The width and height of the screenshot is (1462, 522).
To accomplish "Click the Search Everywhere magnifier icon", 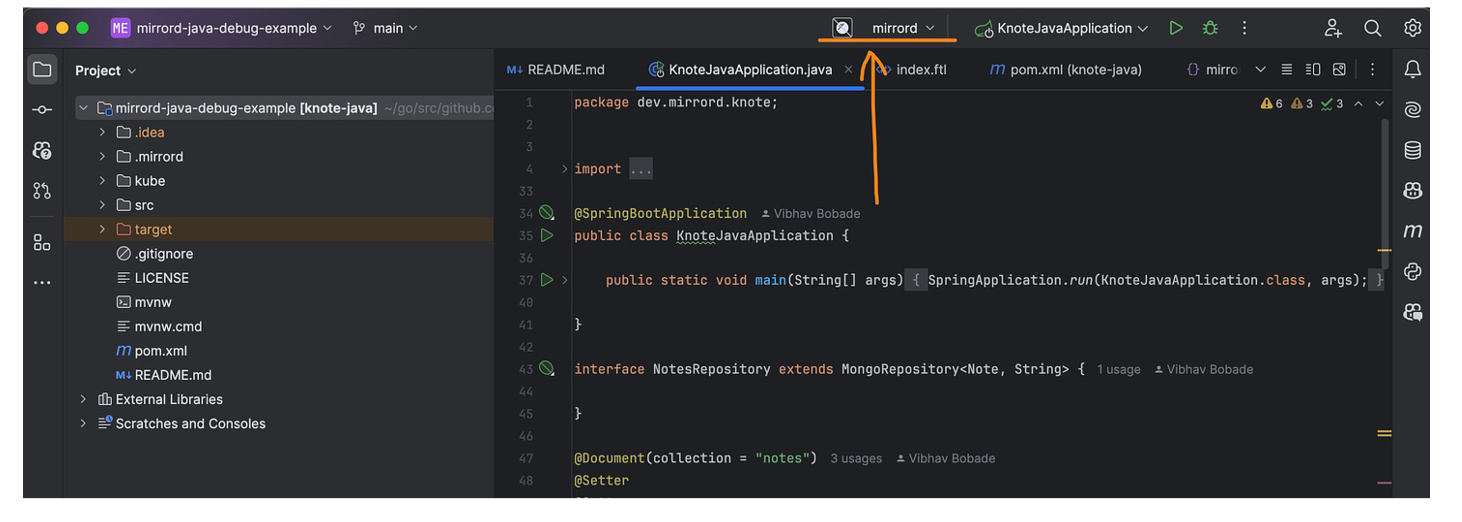I will click(x=1373, y=28).
